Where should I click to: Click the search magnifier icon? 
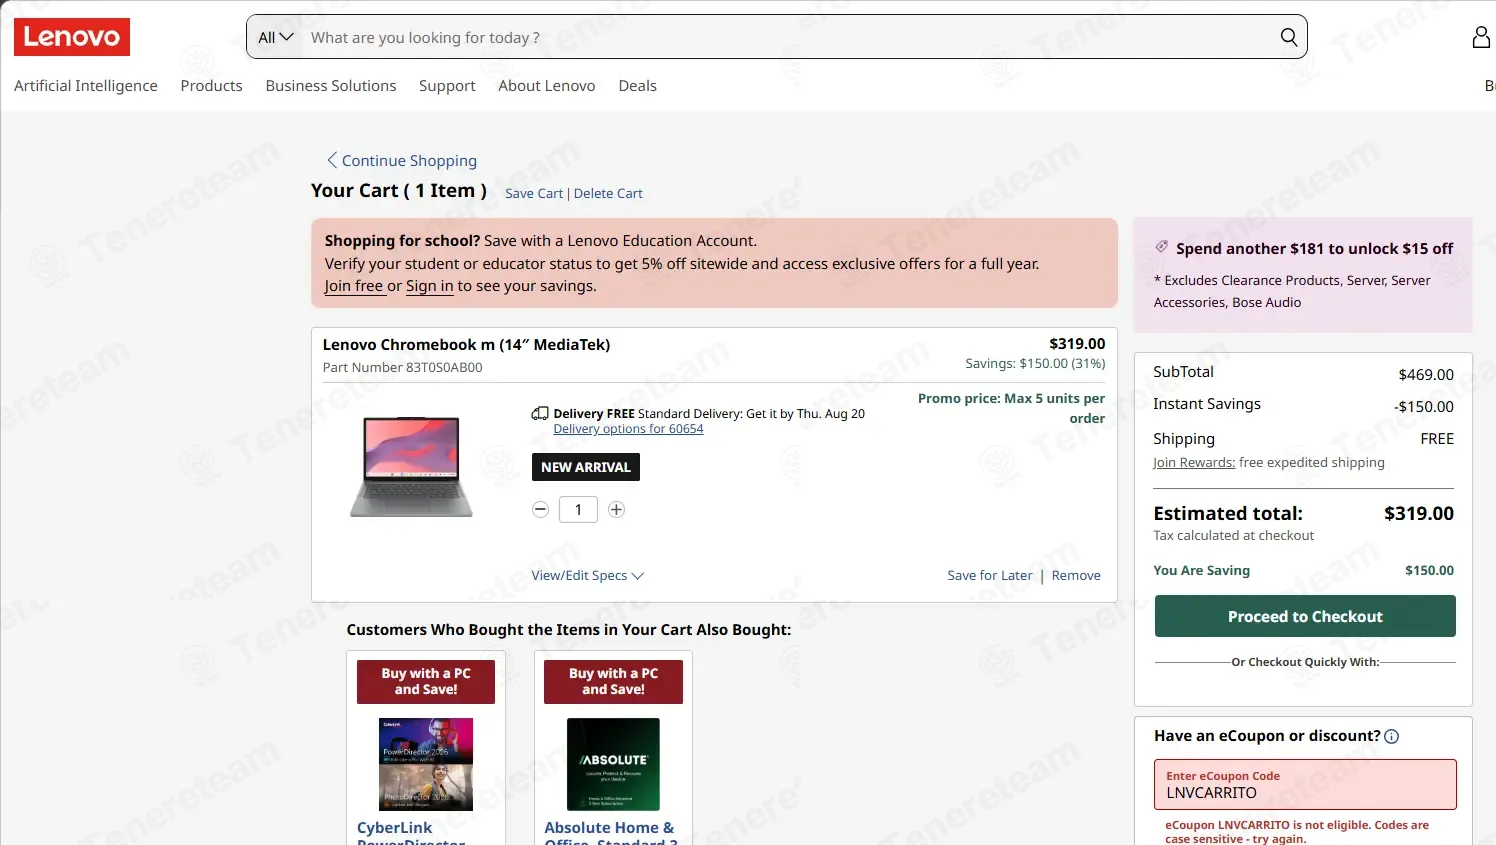(x=1289, y=37)
